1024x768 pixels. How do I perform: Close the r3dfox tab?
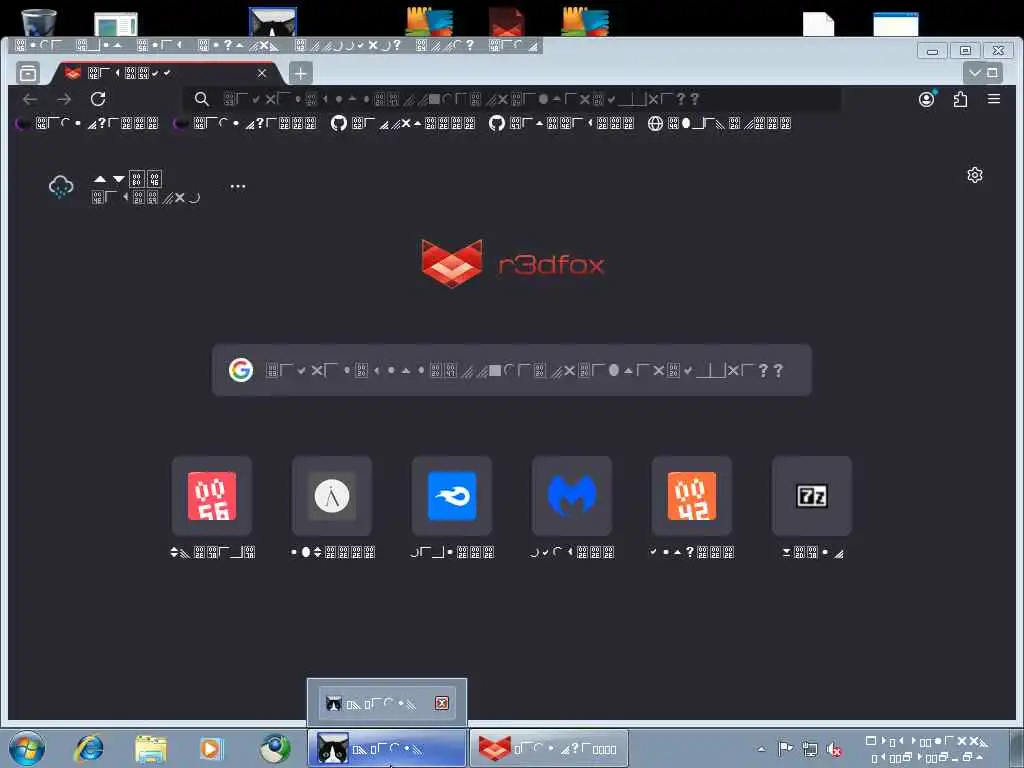262,73
